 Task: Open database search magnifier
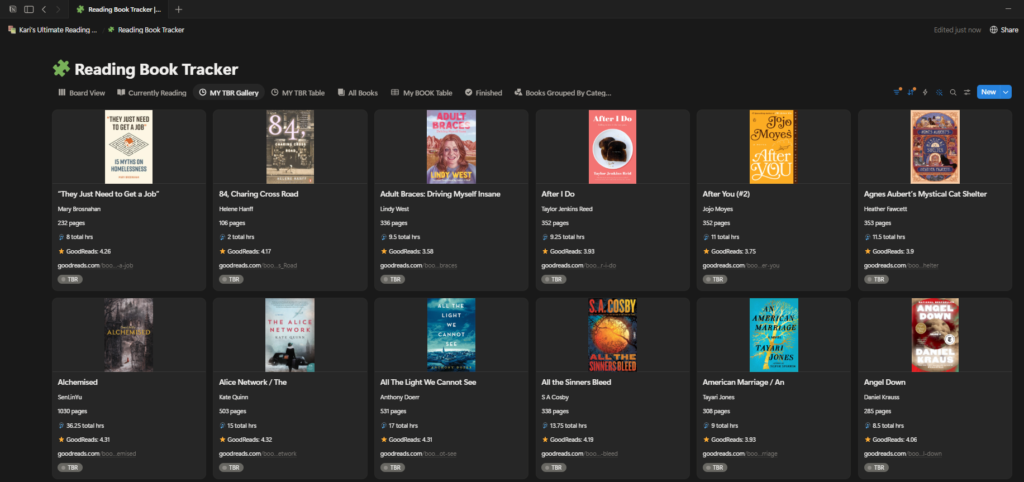pos(953,92)
